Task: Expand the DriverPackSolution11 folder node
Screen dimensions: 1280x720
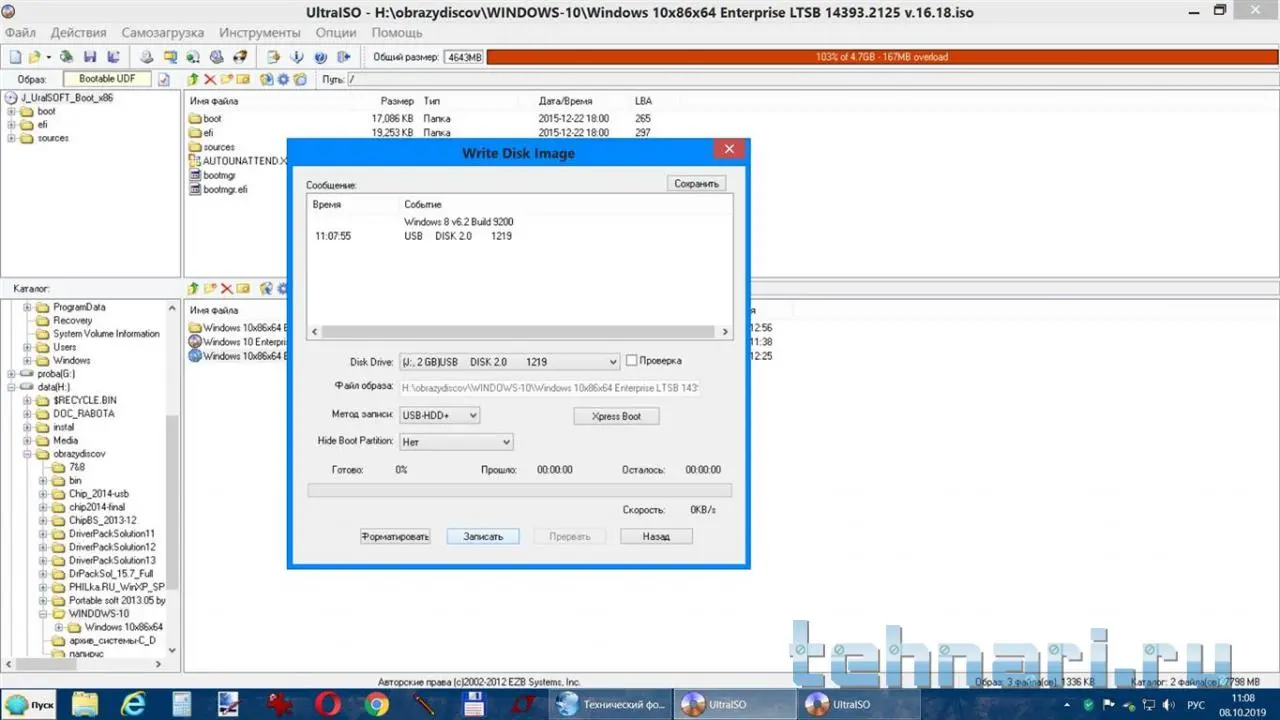Action: click(x=43, y=533)
